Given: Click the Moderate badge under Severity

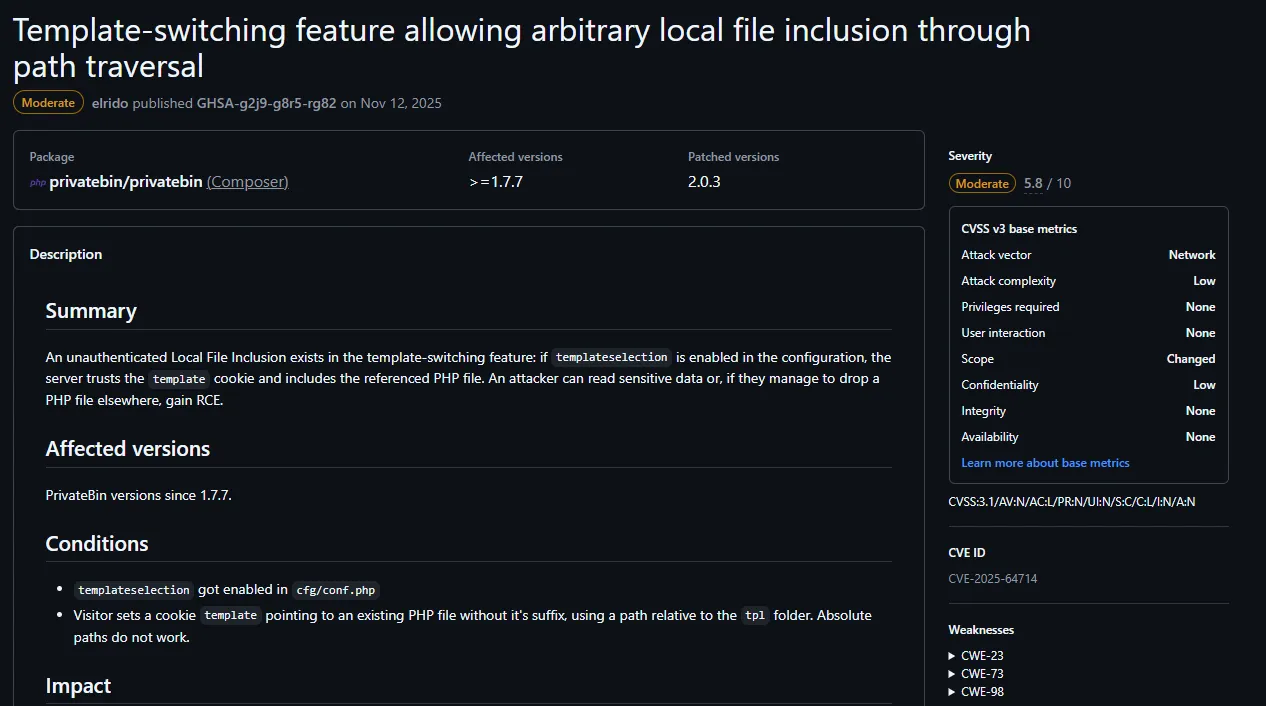Looking at the screenshot, I should click(x=982, y=183).
